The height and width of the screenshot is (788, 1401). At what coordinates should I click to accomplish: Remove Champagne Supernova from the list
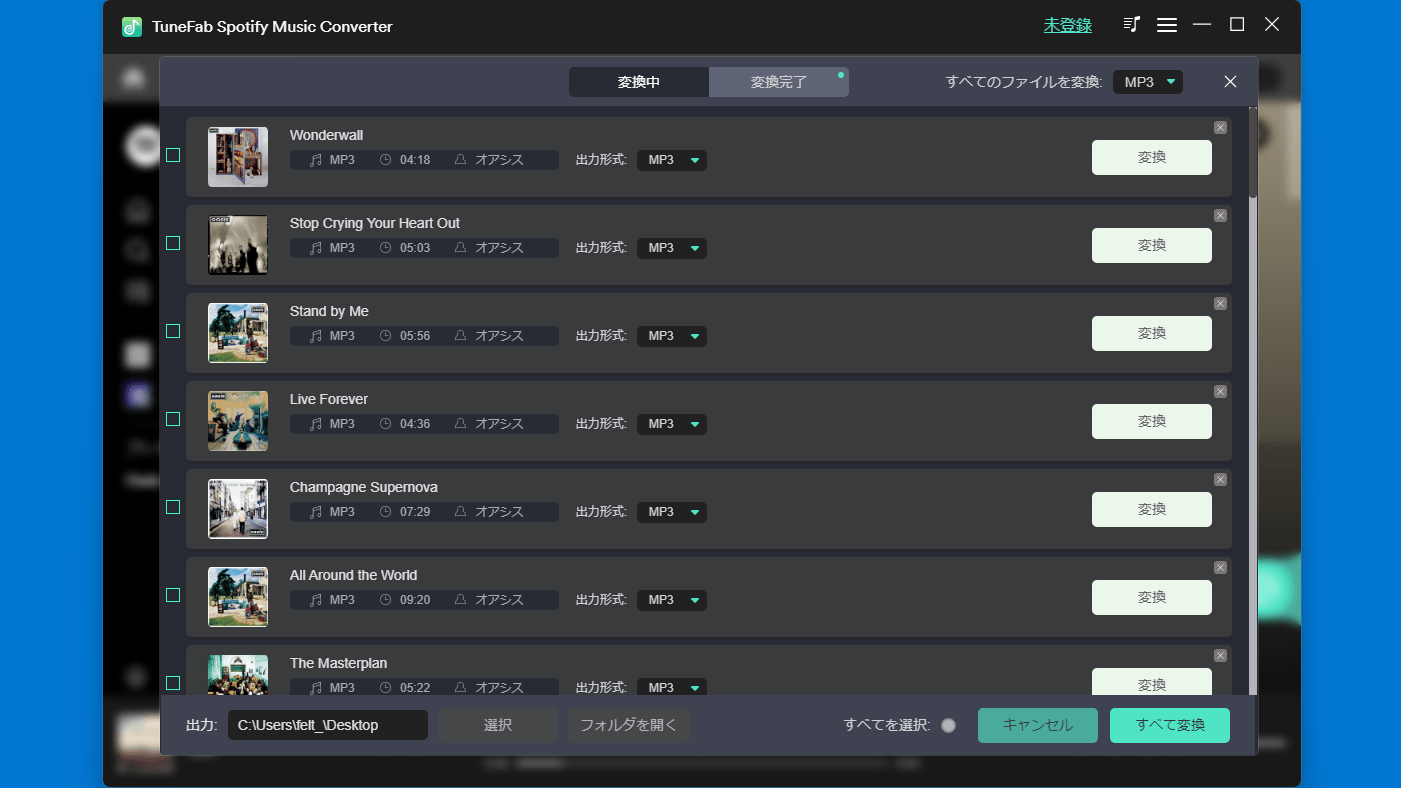(1220, 479)
